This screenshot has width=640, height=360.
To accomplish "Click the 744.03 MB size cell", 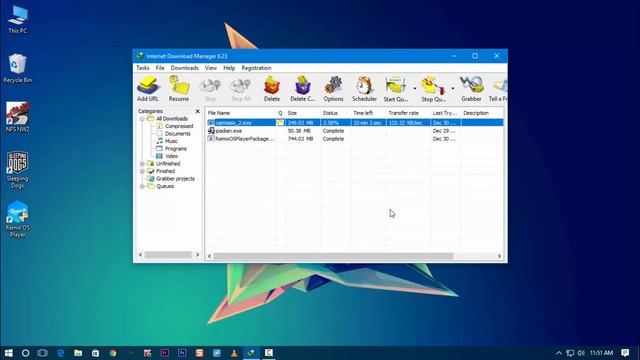I will [x=300, y=139].
